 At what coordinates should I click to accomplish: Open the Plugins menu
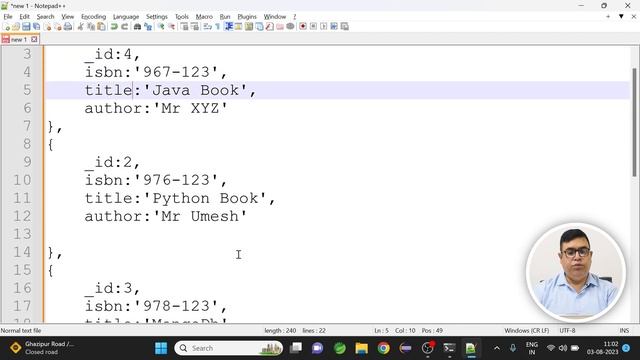[247, 17]
